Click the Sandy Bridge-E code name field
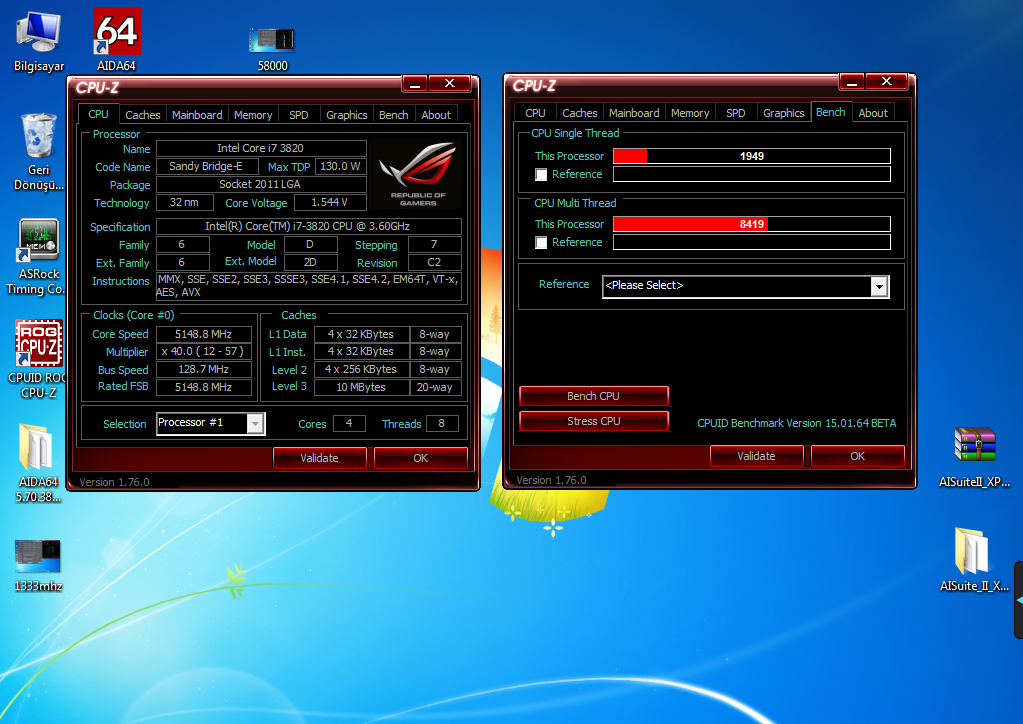Image resolution: width=1023 pixels, height=724 pixels. (x=207, y=166)
